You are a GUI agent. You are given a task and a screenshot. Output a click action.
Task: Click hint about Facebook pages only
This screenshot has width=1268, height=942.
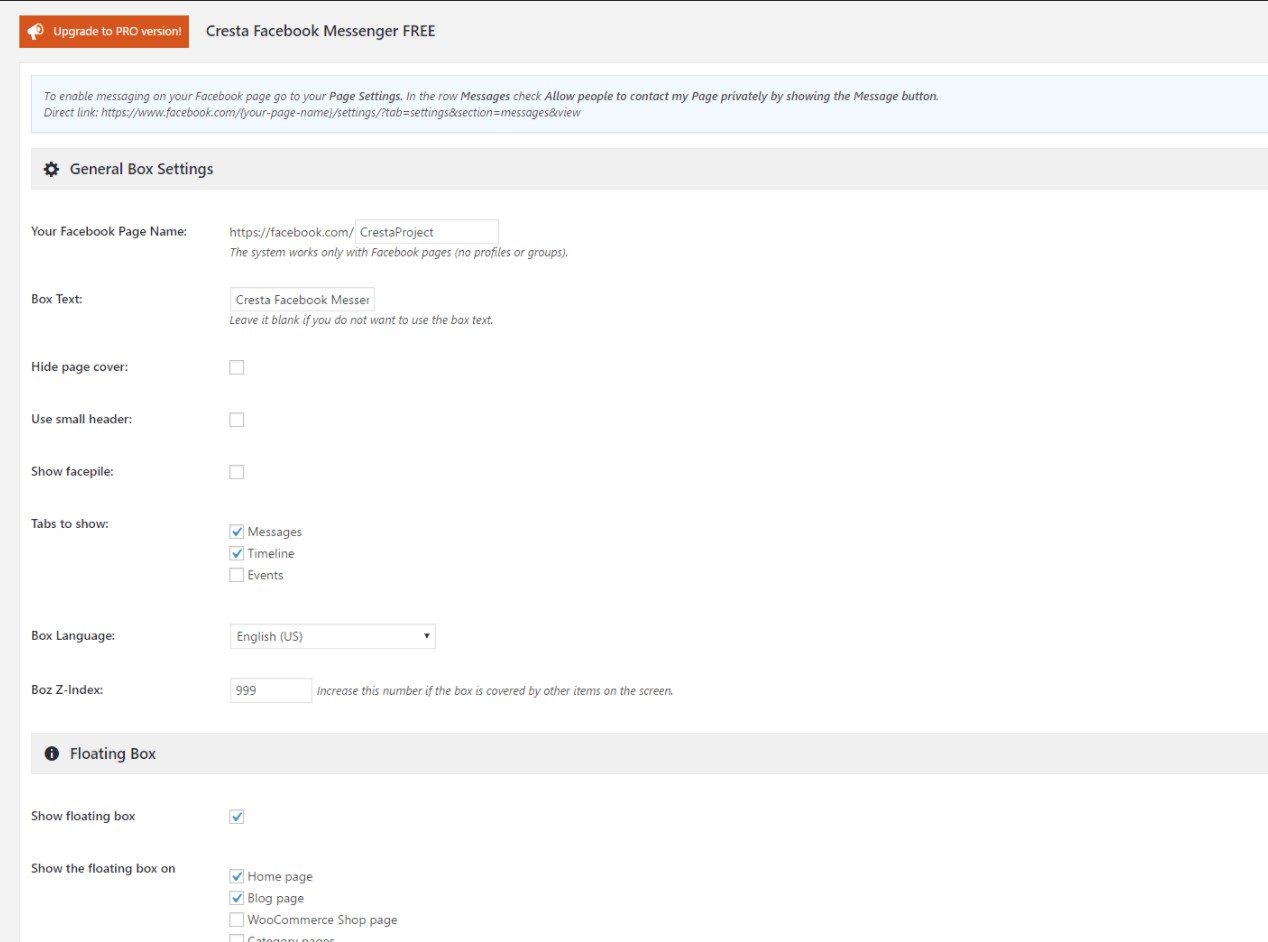click(399, 252)
